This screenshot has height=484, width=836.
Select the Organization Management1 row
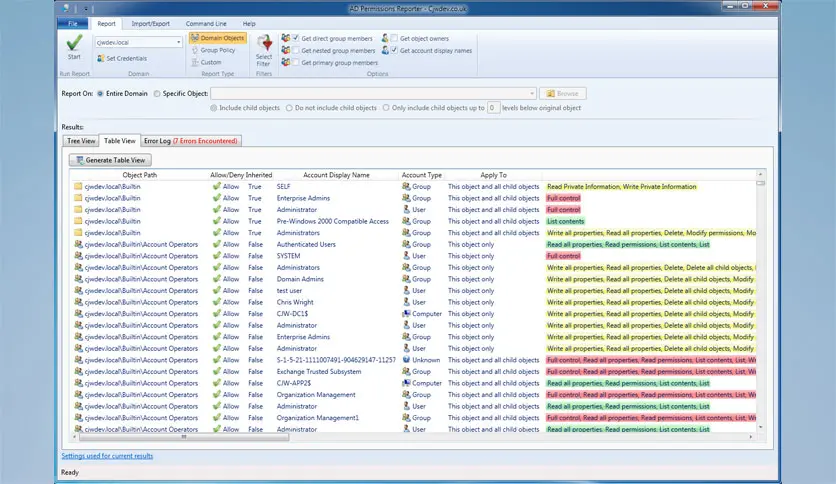pyautogui.click(x=414, y=418)
